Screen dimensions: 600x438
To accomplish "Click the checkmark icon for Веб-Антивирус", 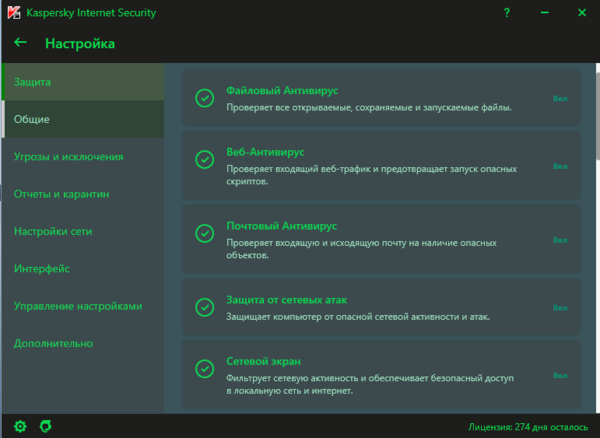I will [204, 160].
